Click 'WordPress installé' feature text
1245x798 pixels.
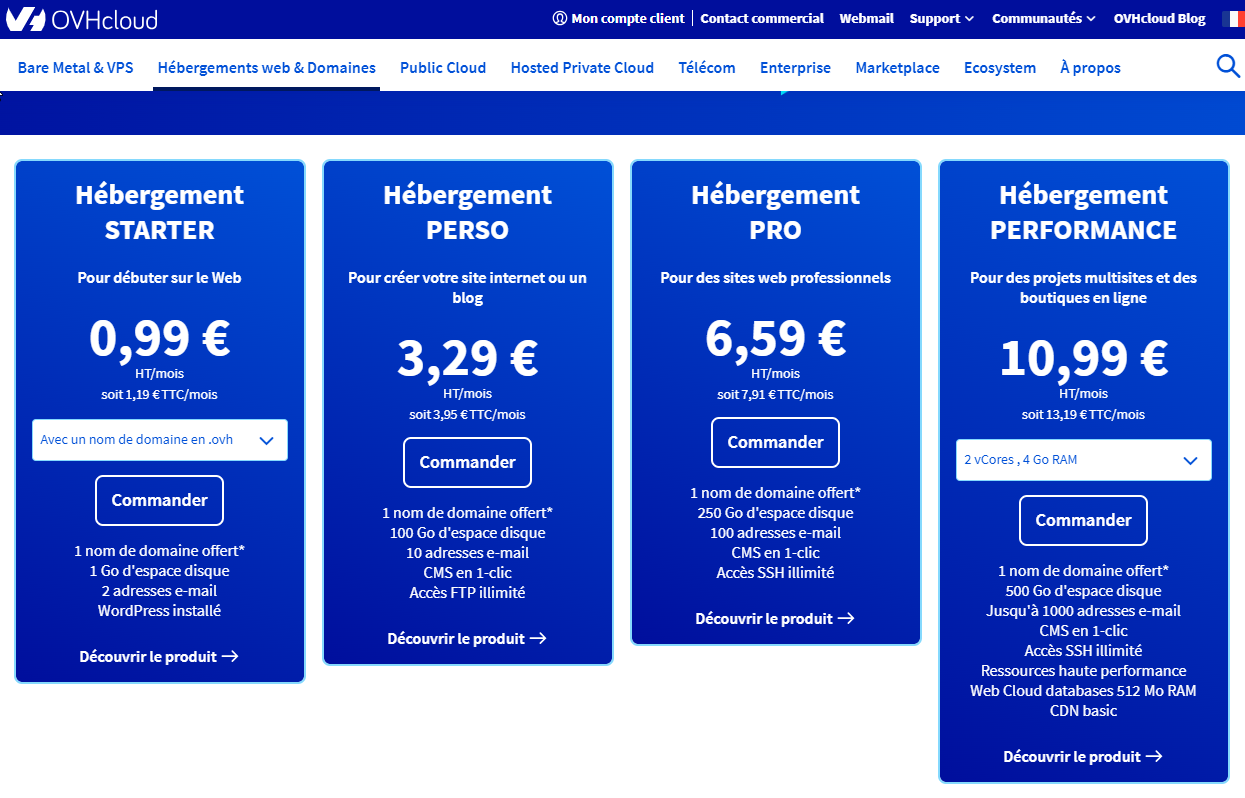pyautogui.click(x=159, y=611)
